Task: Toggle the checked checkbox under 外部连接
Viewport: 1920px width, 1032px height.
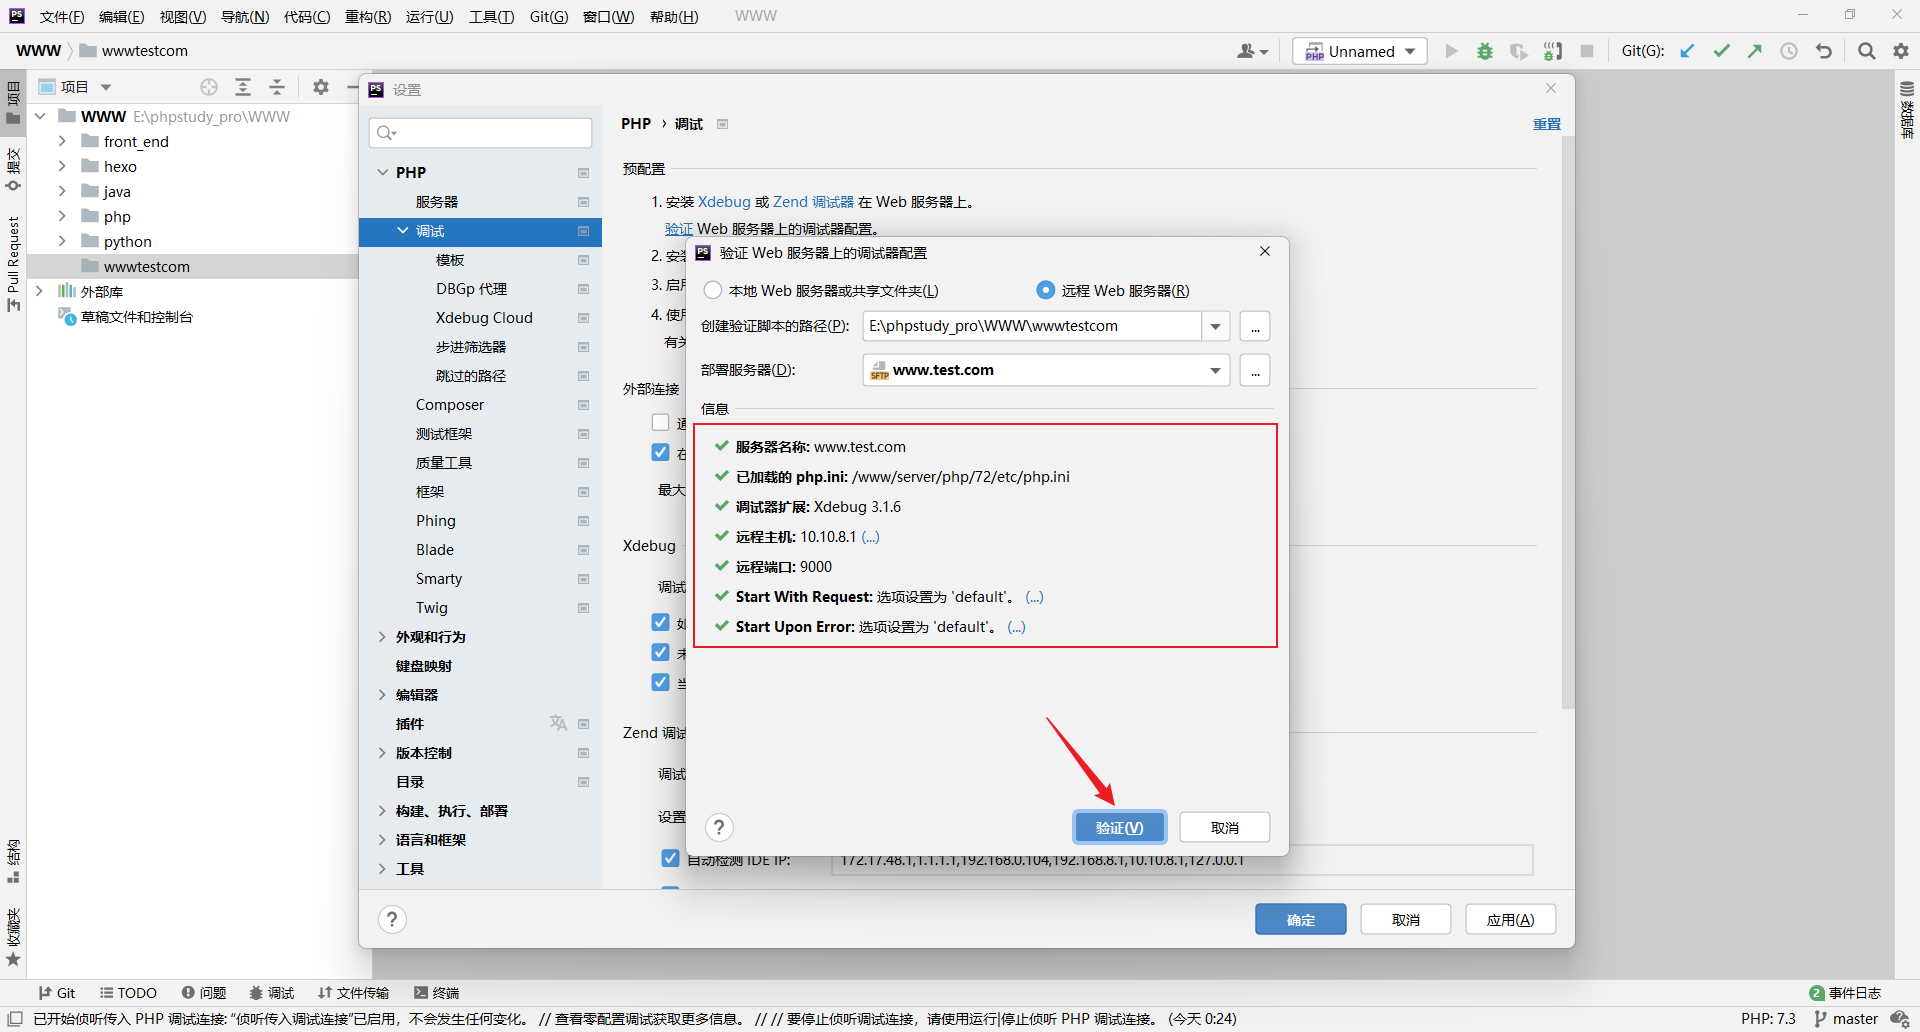Action: 660,452
